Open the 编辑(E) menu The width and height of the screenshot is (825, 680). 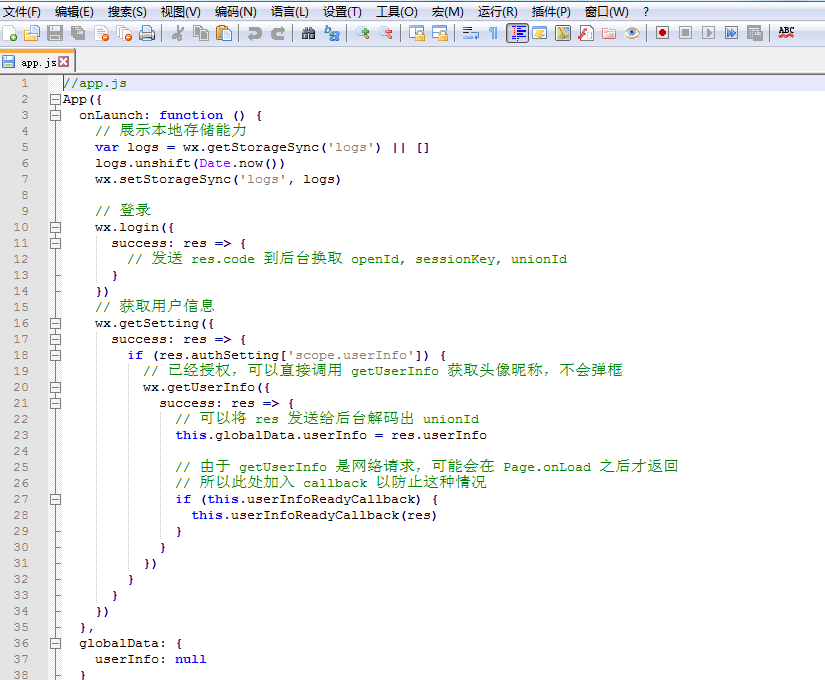point(74,11)
